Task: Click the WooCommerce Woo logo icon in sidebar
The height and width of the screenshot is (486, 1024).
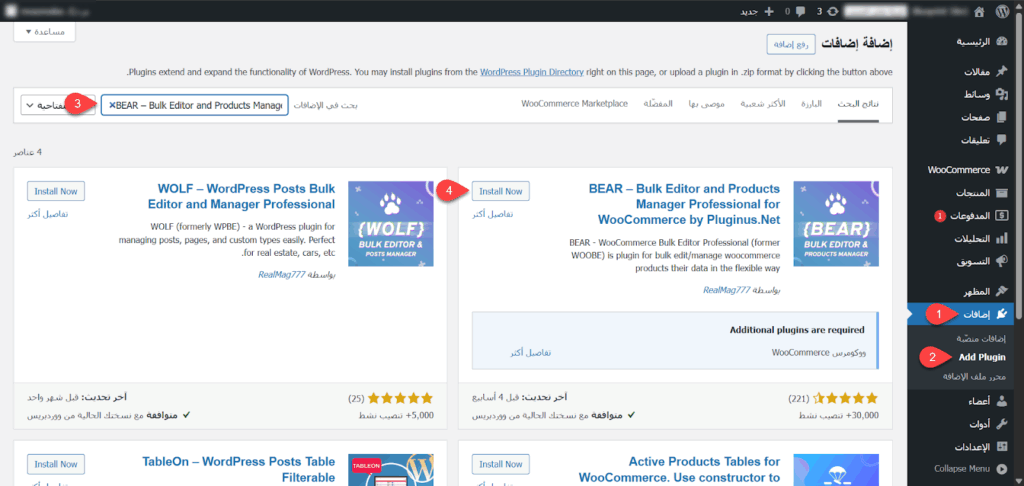Action: pyautogui.click(x=1002, y=170)
